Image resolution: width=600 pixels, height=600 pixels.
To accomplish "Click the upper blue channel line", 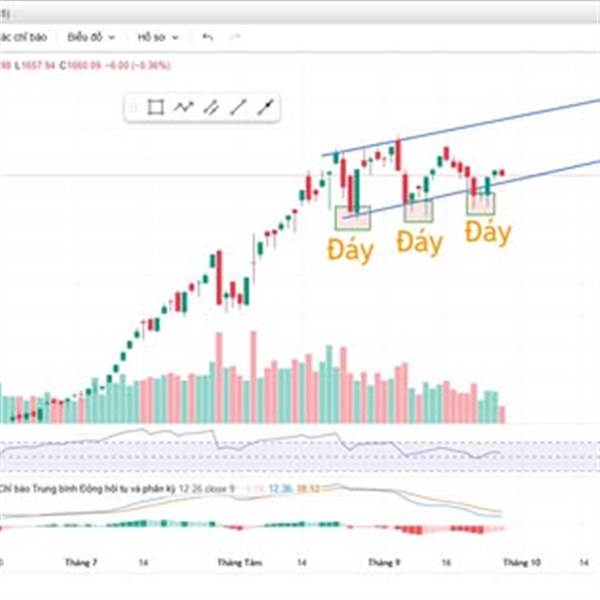I will [x=500, y=122].
